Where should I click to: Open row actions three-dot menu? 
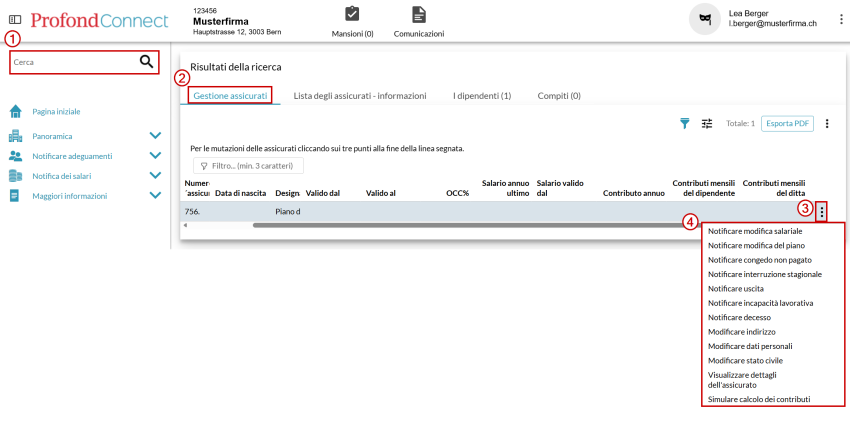(x=821, y=211)
